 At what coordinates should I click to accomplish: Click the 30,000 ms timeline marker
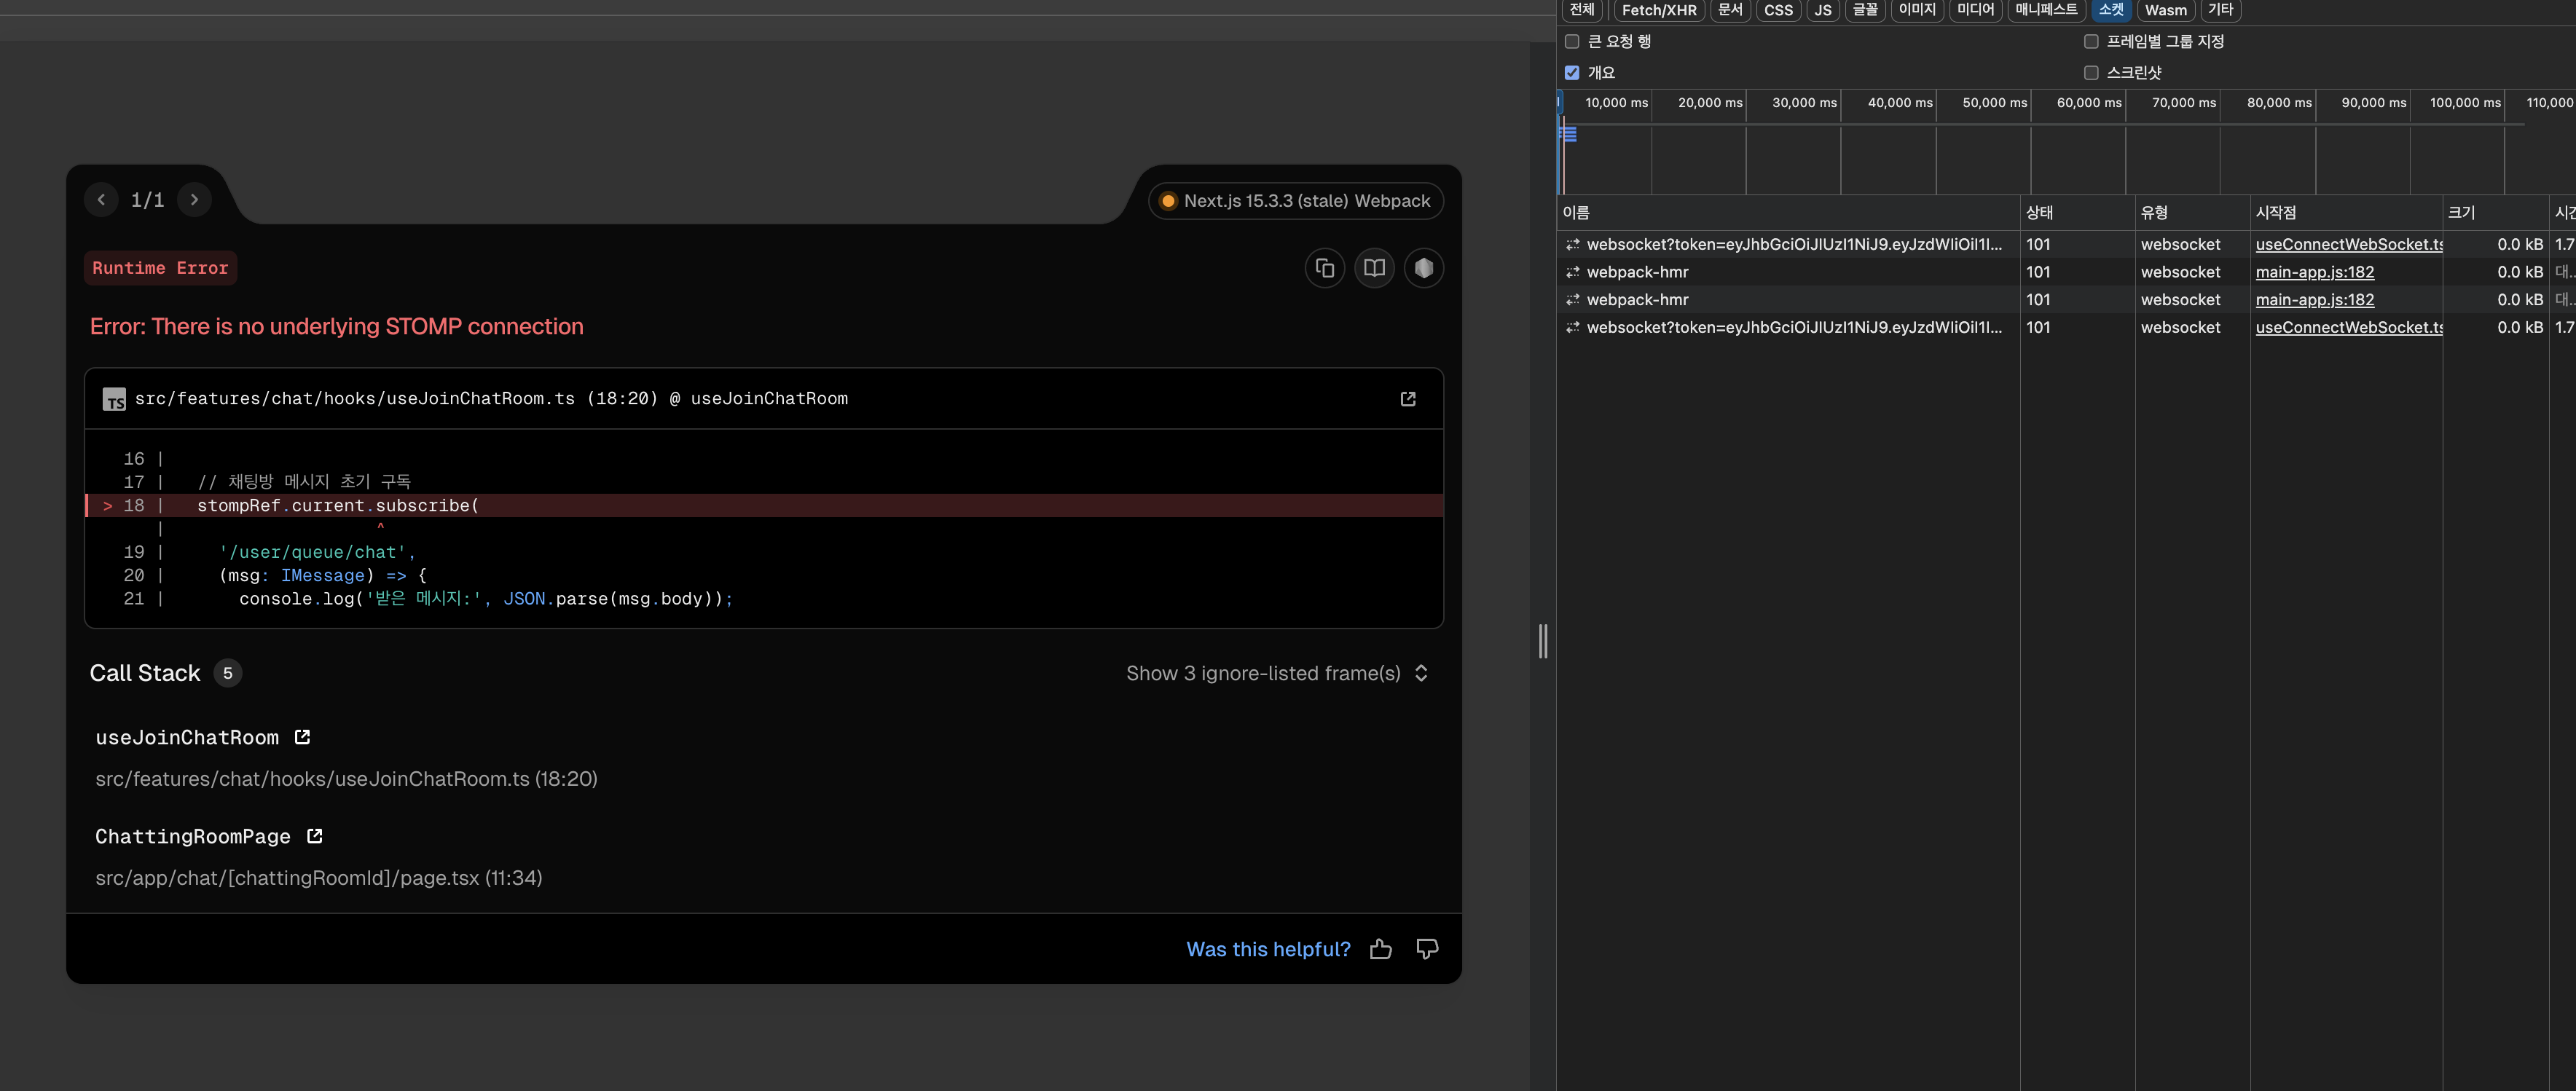click(x=1803, y=103)
